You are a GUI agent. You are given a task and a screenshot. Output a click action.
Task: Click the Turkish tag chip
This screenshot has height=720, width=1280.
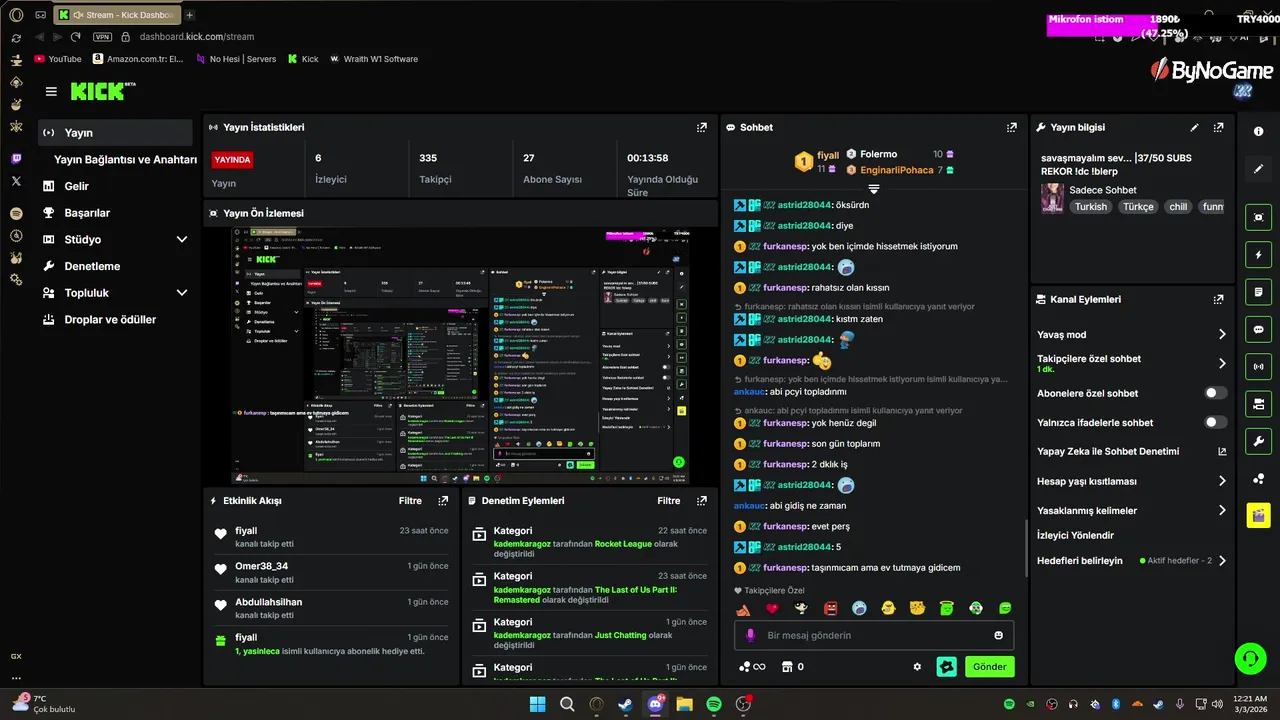coord(1091,207)
